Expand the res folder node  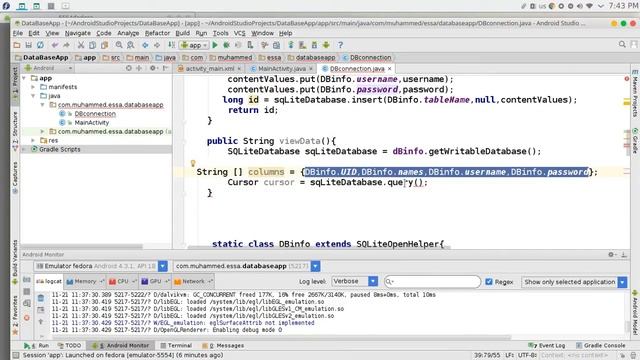pos(33,140)
